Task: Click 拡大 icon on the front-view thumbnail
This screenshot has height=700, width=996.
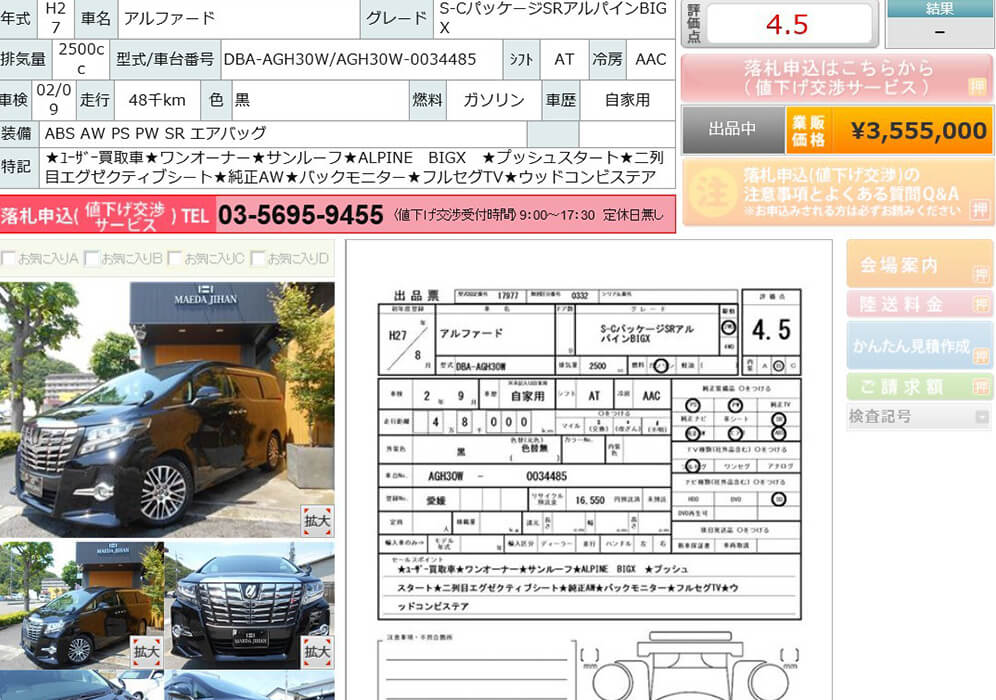Action: click(317, 652)
